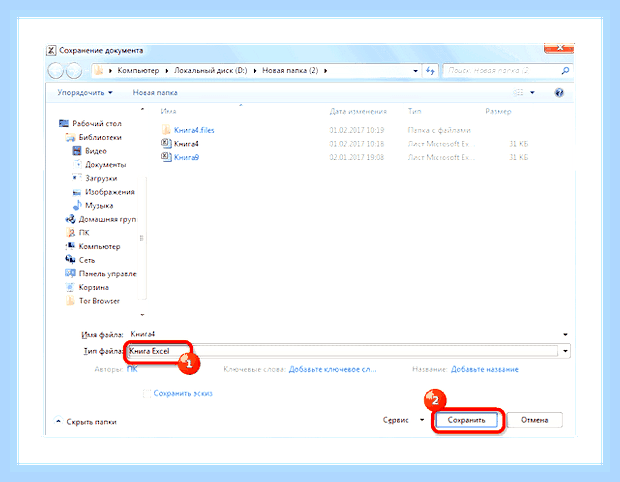Select Загрузки in the navigation tree
This screenshot has width=620, height=482.
click(x=101, y=178)
